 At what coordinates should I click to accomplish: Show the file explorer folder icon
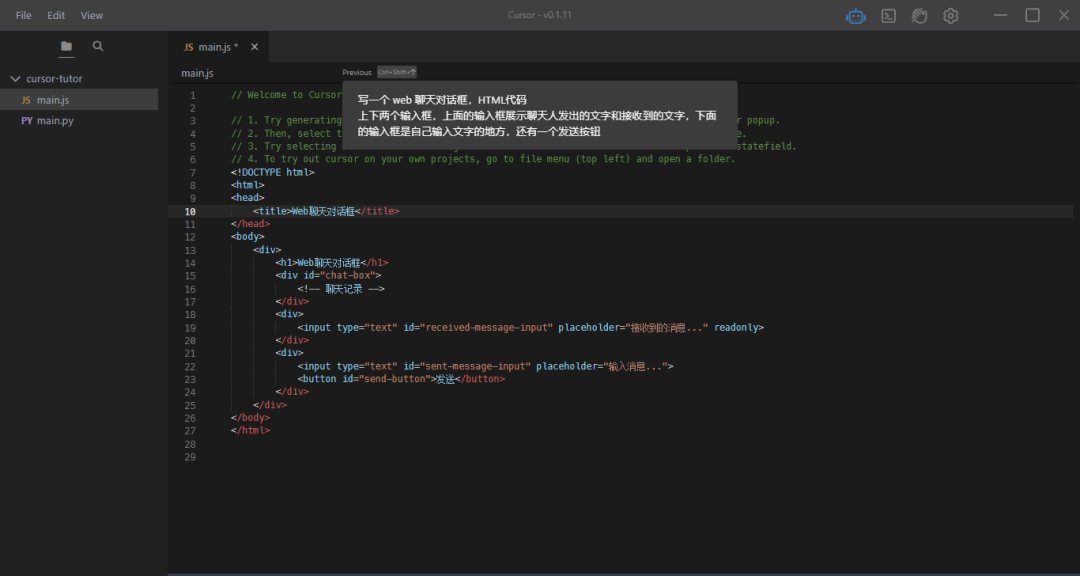pyautogui.click(x=66, y=46)
